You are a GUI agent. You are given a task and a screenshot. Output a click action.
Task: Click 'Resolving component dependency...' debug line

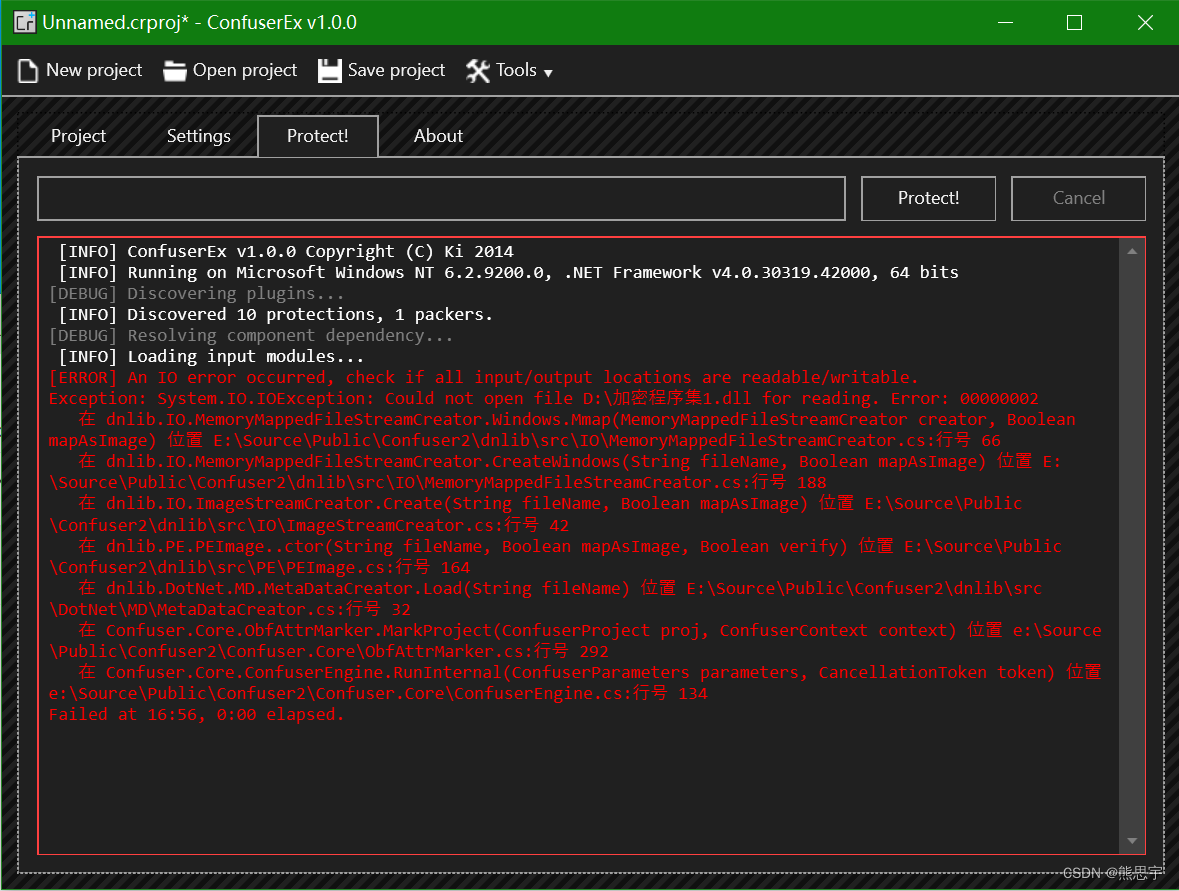point(251,335)
